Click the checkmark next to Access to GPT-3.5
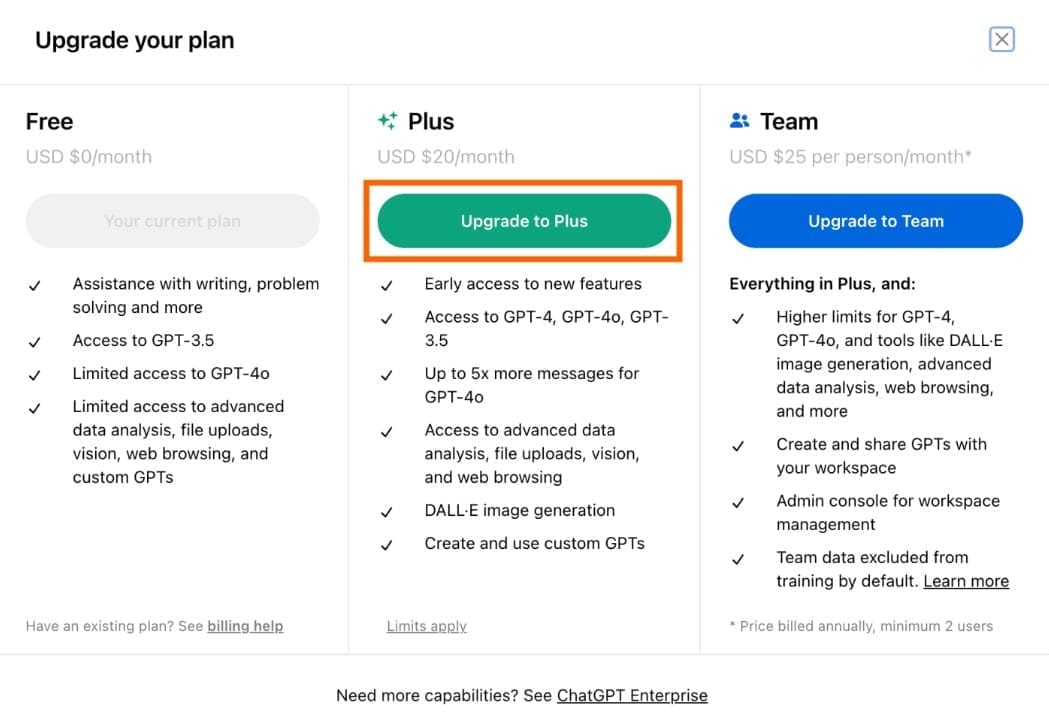This screenshot has width=1049, height=724. coord(35,341)
